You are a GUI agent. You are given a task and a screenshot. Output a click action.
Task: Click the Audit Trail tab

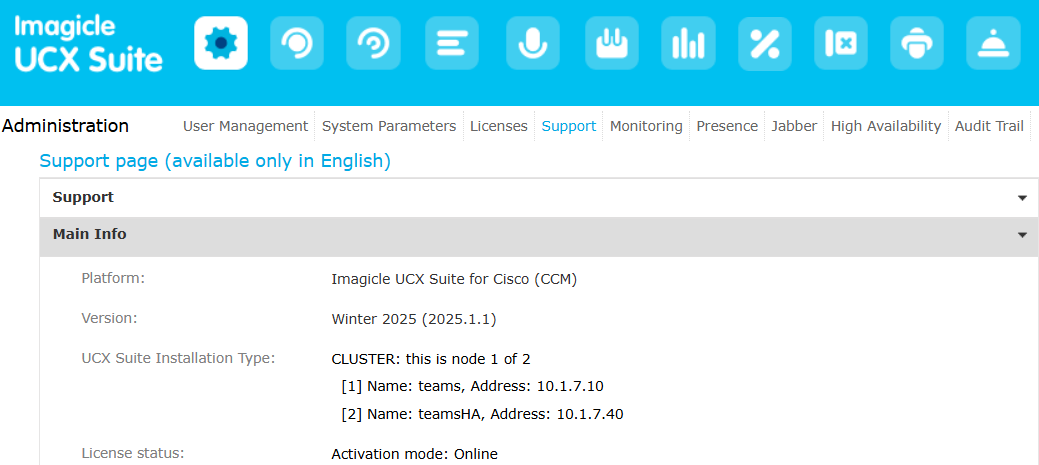989,126
